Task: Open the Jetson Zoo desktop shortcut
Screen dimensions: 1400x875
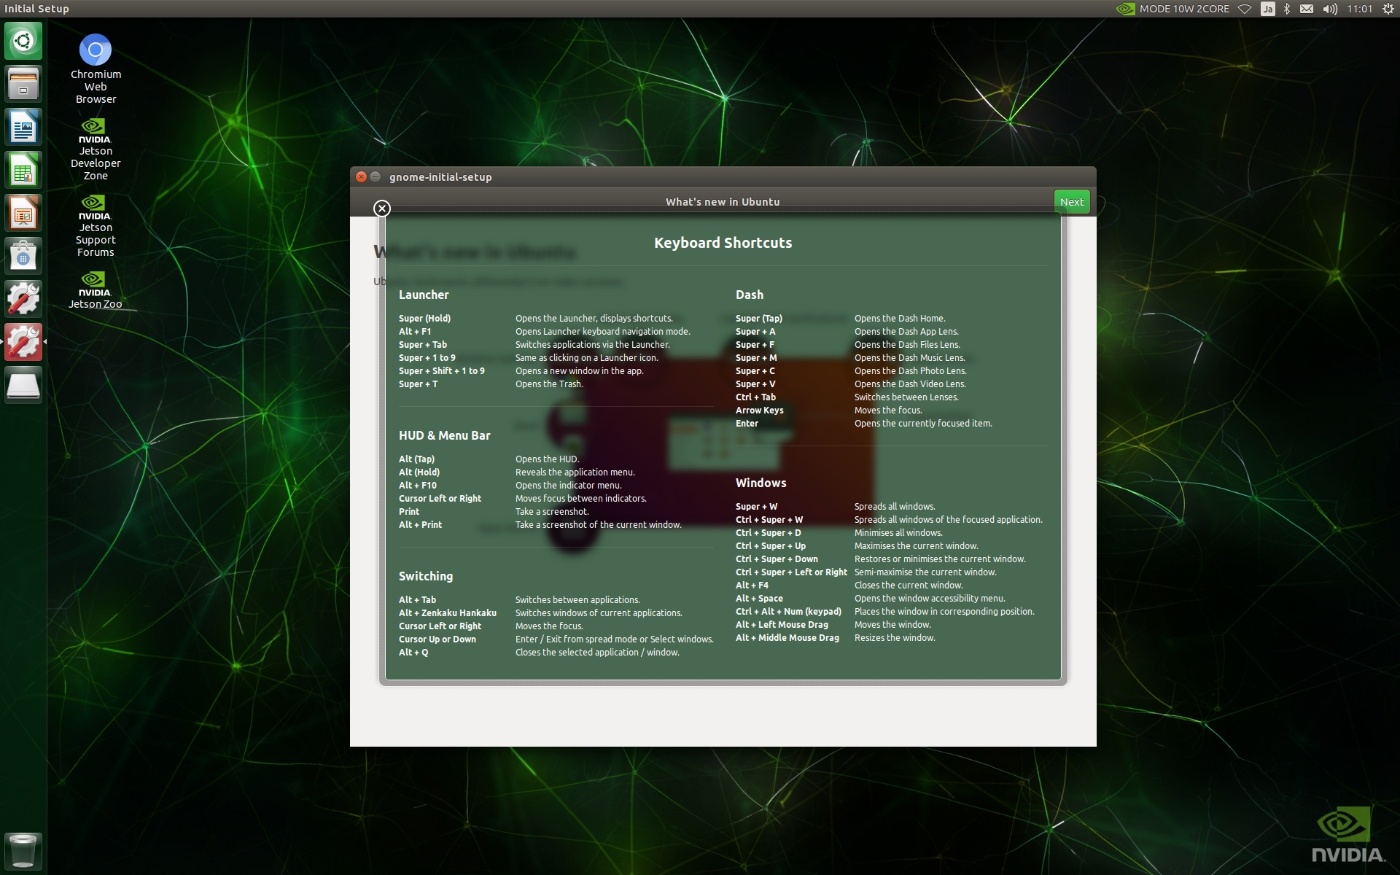Action: 95,291
